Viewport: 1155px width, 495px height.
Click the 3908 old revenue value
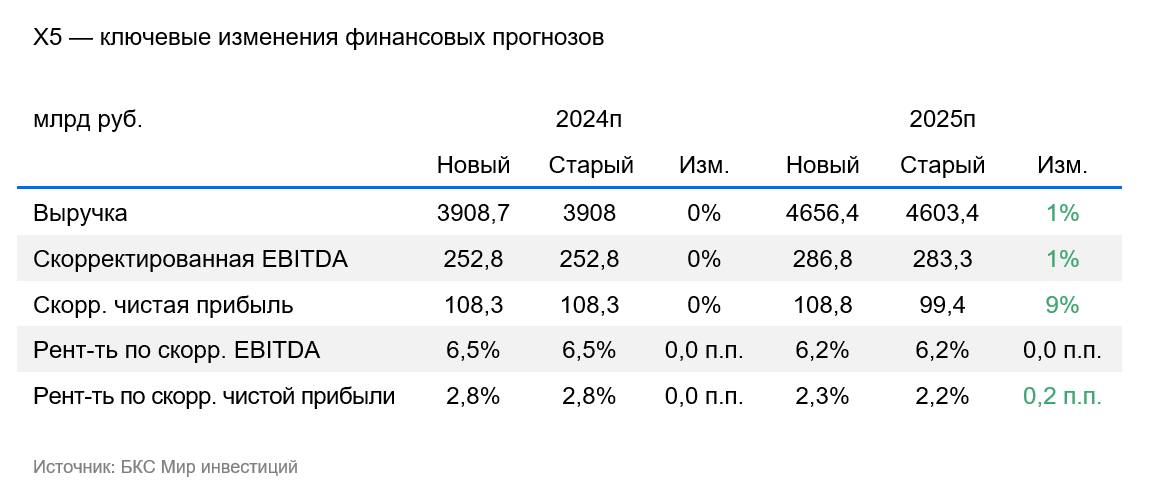589,214
